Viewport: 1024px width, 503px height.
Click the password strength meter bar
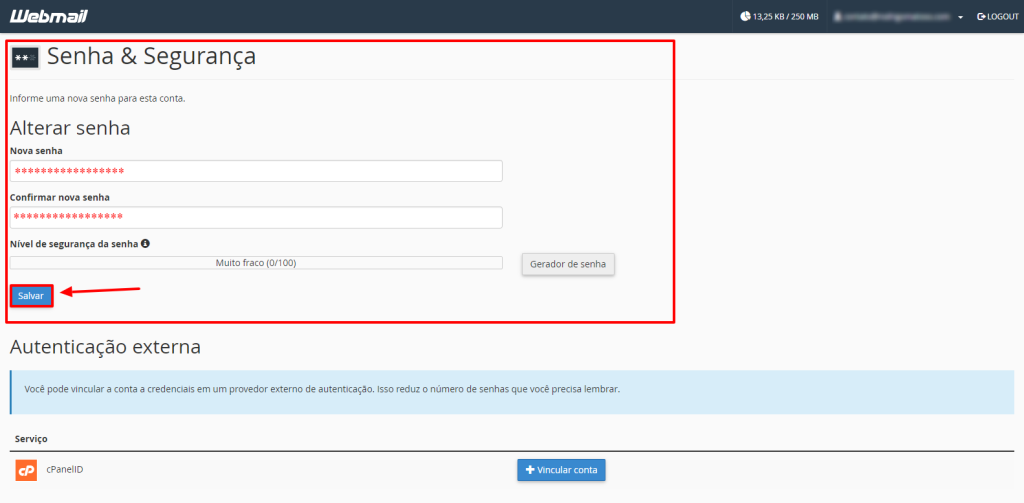click(256, 263)
